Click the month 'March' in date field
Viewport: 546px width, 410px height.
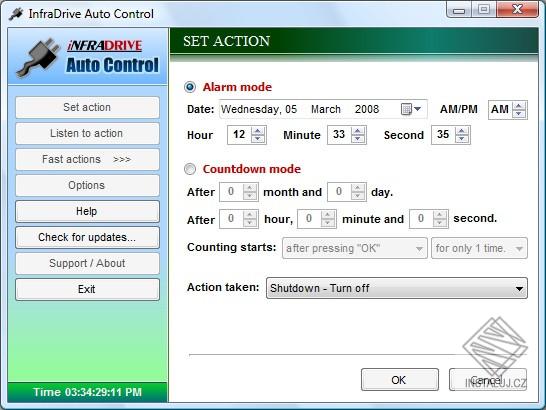click(326, 109)
